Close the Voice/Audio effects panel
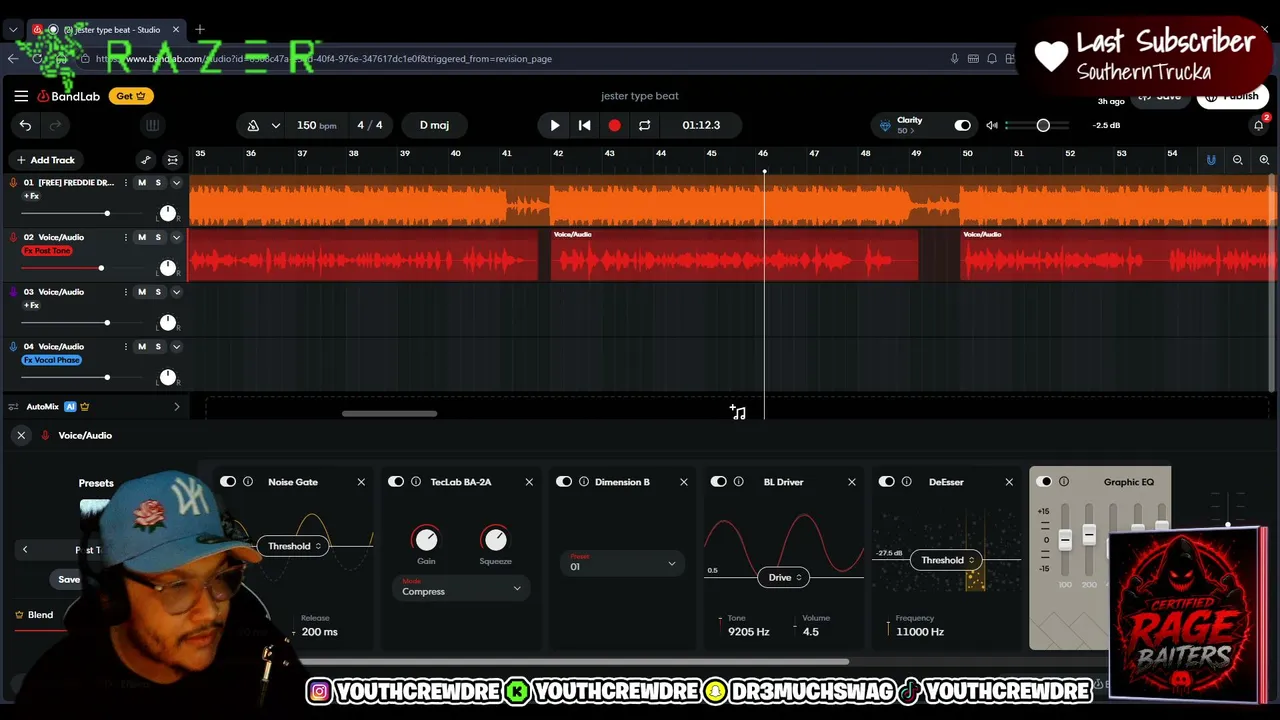1280x720 pixels. [x=21, y=435]
